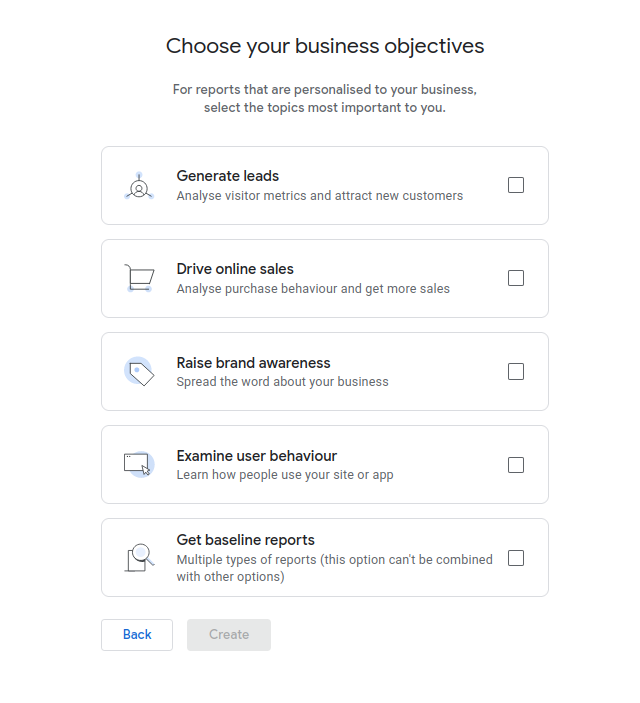Click the Drive online sales heading
Image resolution: width=640 pixels, height=703 pixels.
[x=235, y=269]
